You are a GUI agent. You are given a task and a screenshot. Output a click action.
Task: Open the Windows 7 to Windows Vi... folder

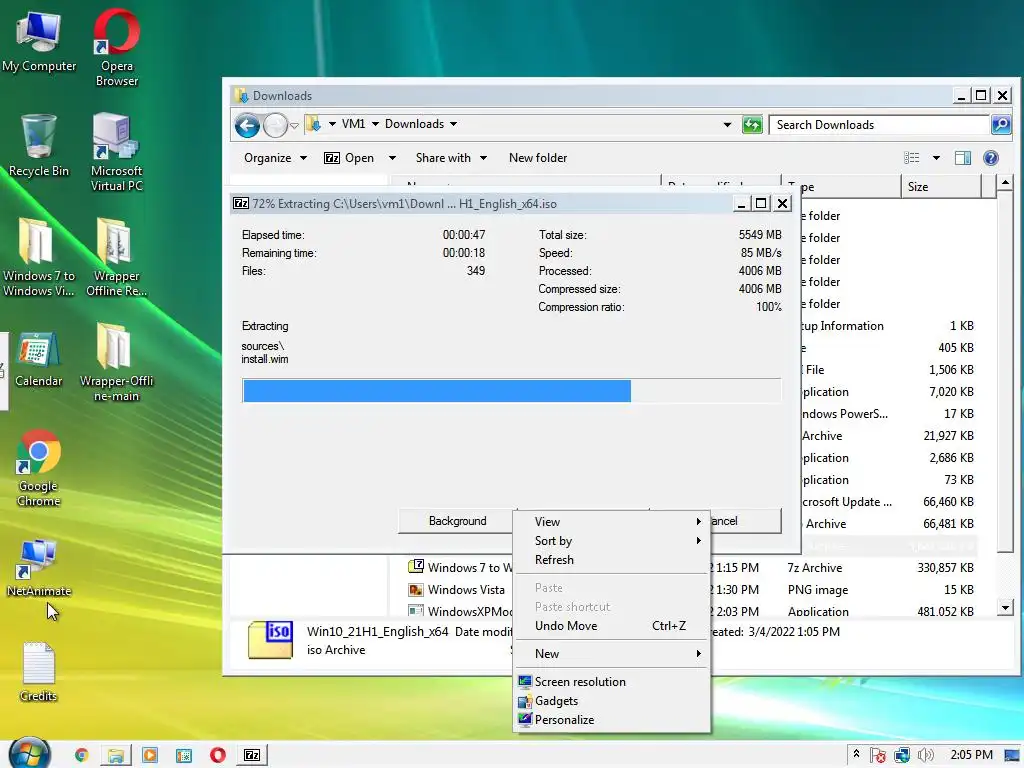39,257
